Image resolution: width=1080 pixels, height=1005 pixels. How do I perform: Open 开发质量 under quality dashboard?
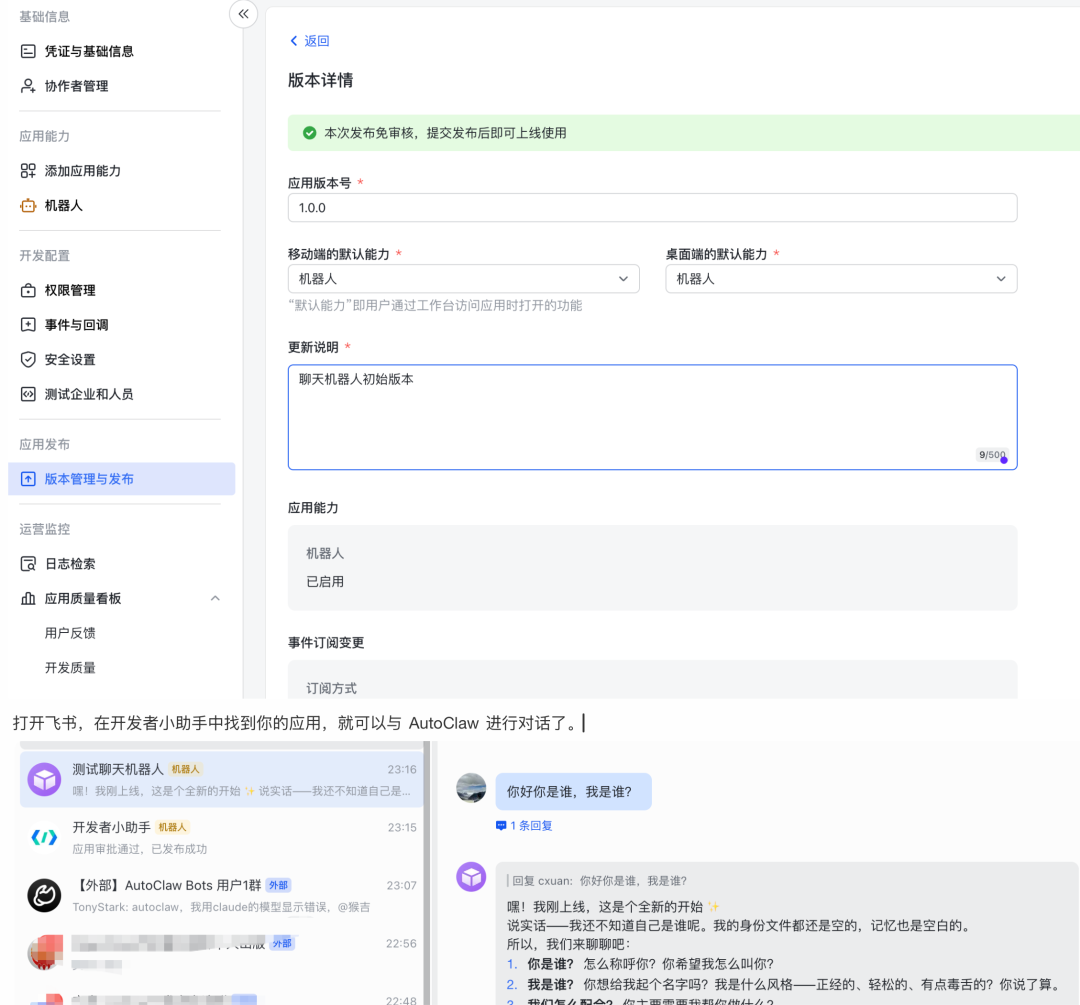(70, 667)
